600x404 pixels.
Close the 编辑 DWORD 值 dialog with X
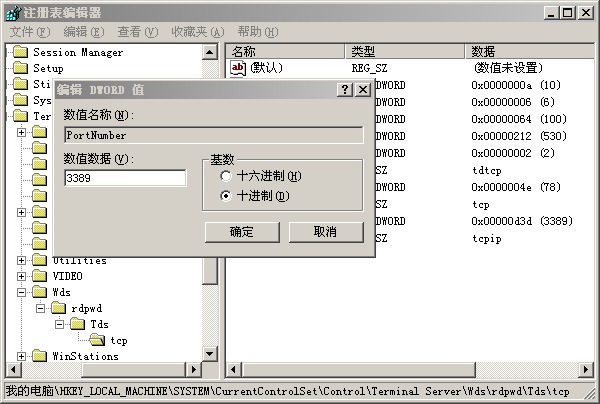(x=363, y=90)
